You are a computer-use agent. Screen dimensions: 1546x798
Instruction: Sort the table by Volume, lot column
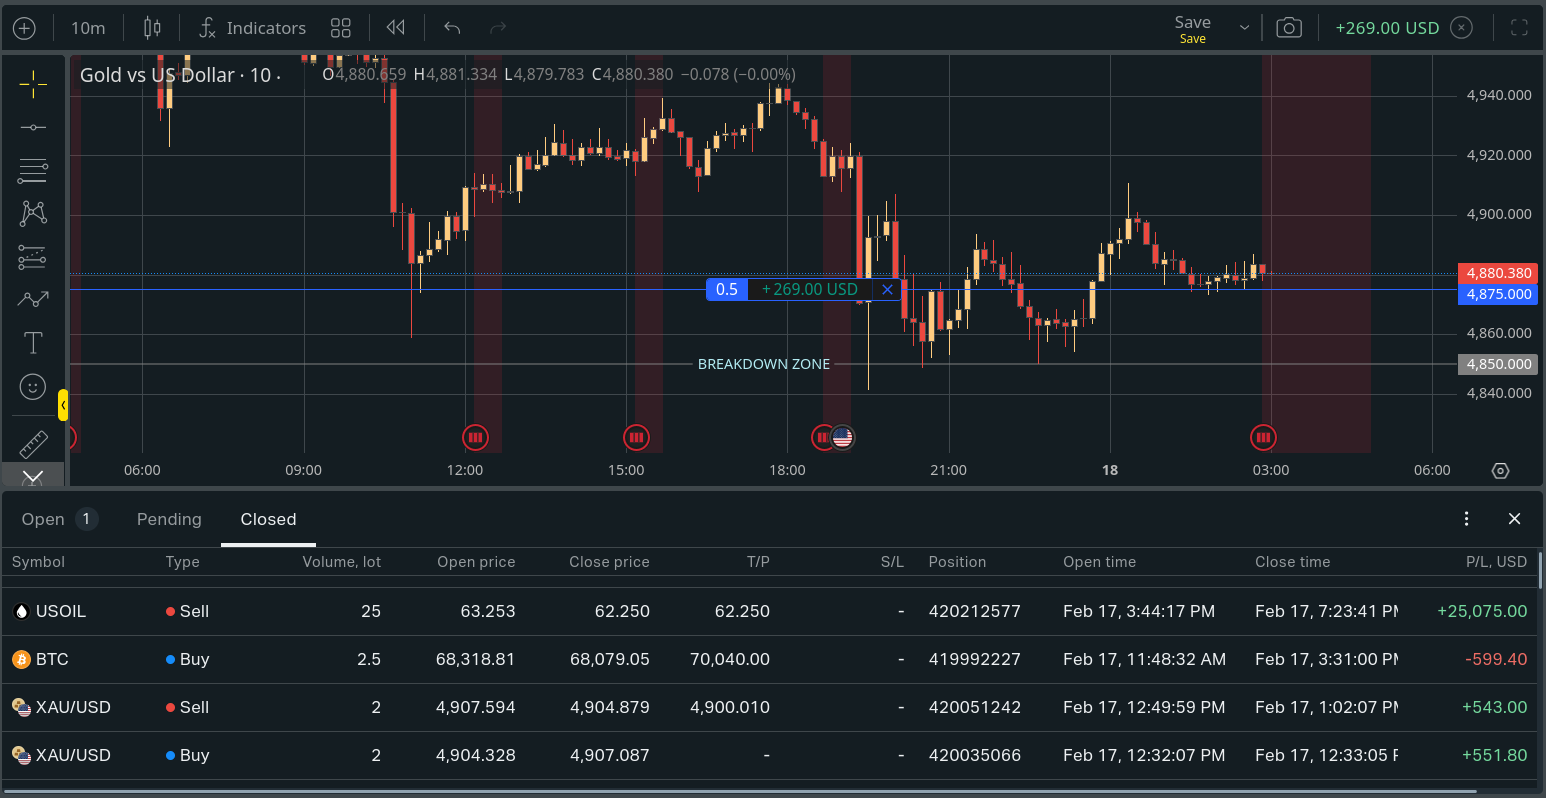[x=341, y=562]
